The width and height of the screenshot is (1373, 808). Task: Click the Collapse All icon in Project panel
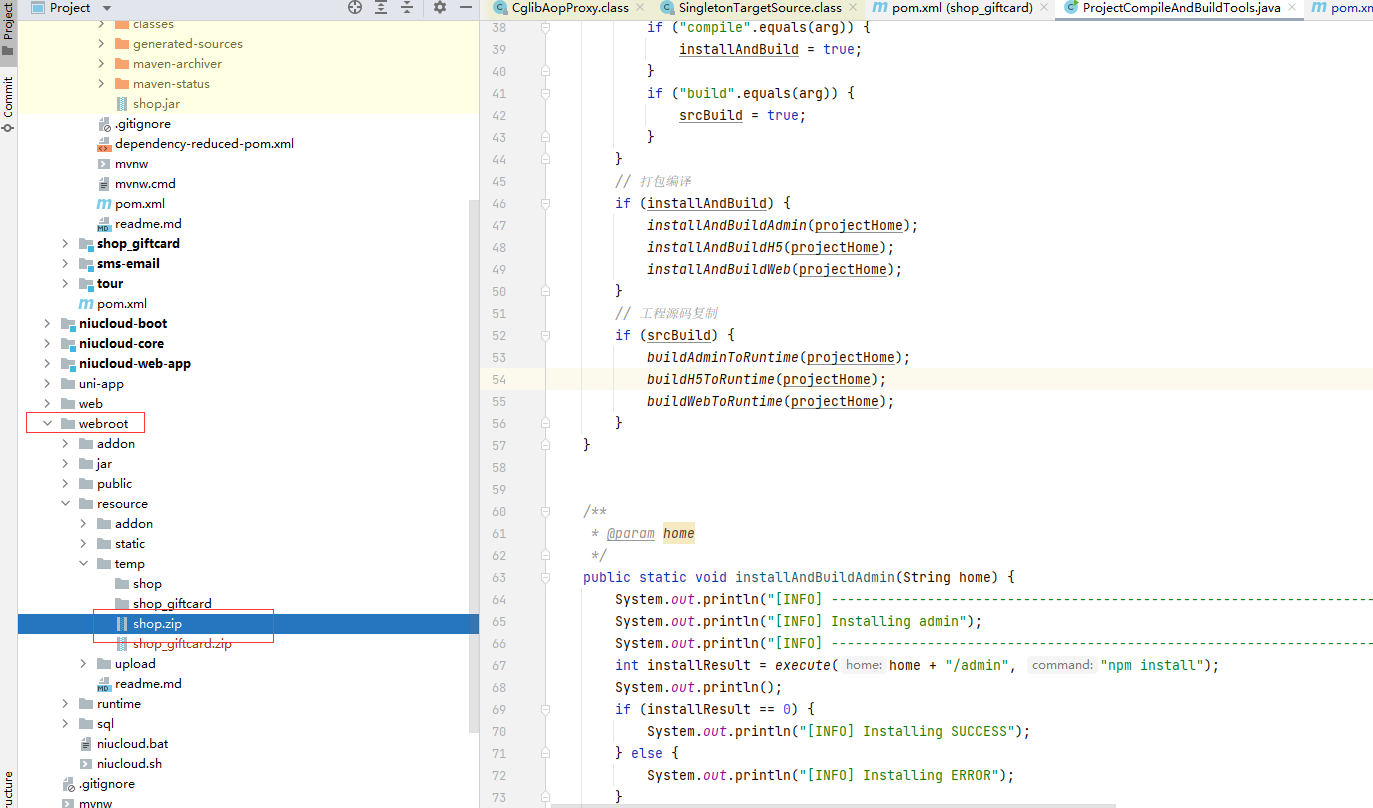tap(407, 7)
